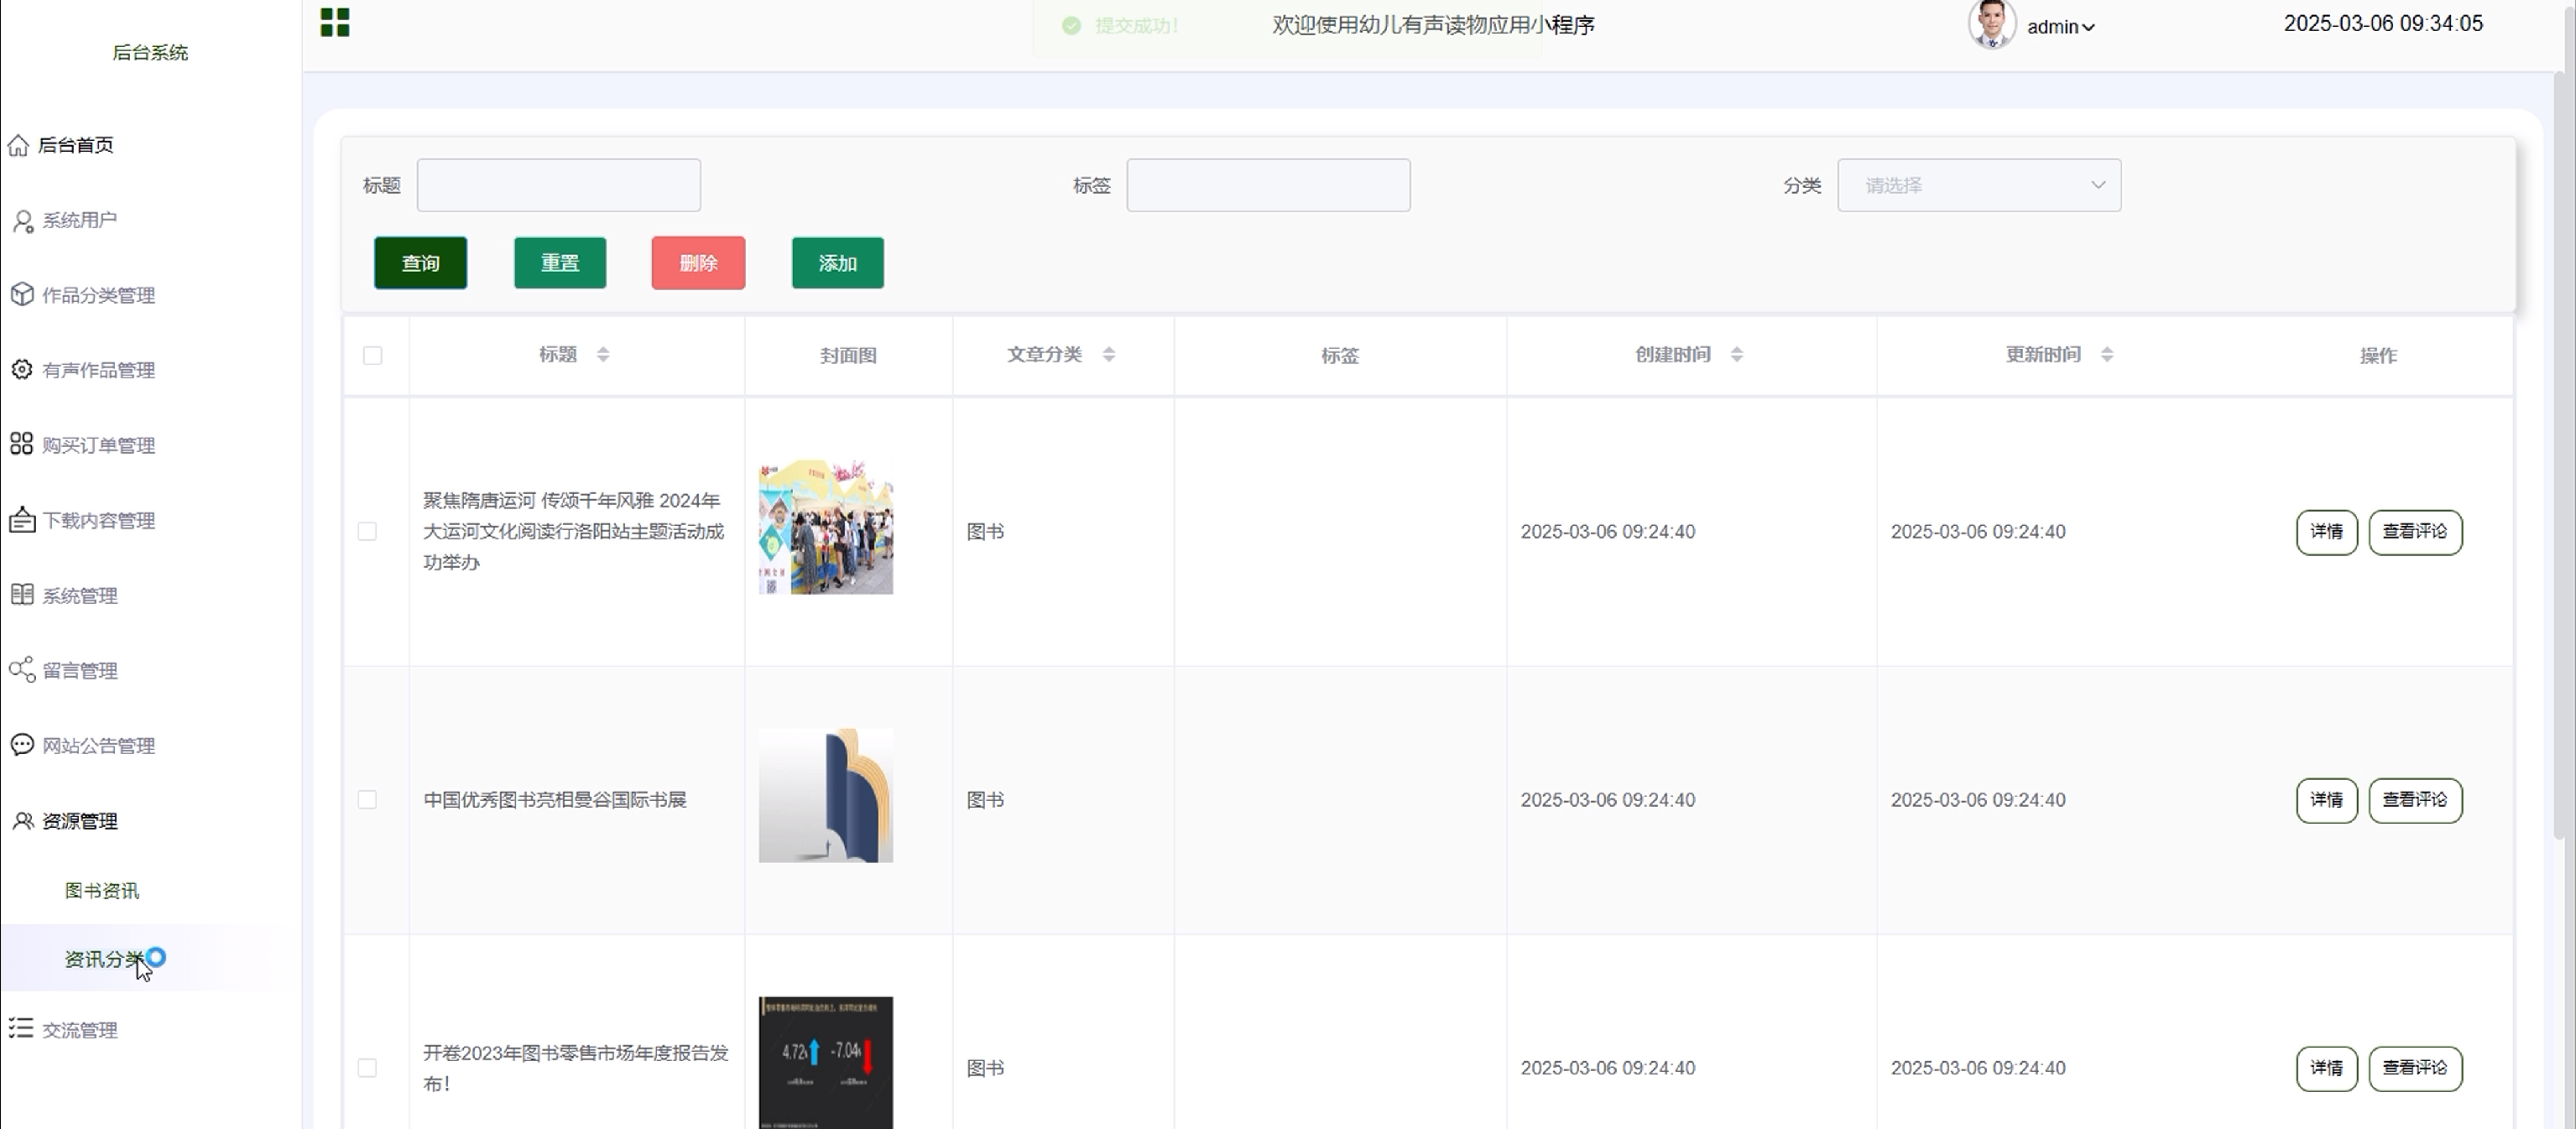
Task: Open 系统管理 menu in the sidebar
Action: click(80, 596)
